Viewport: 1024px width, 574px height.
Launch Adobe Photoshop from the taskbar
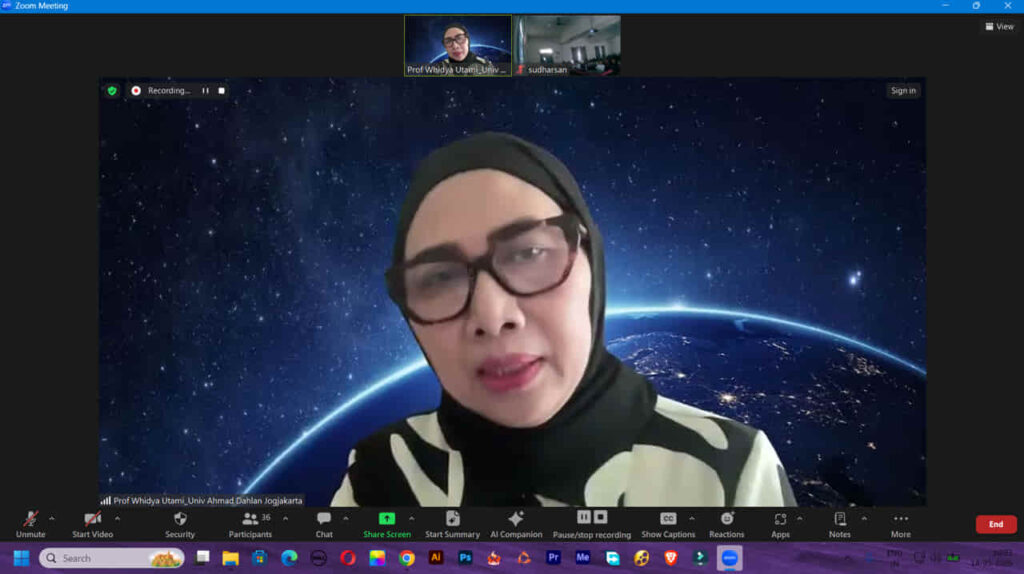pyautogui.click(x=465, y=558)
